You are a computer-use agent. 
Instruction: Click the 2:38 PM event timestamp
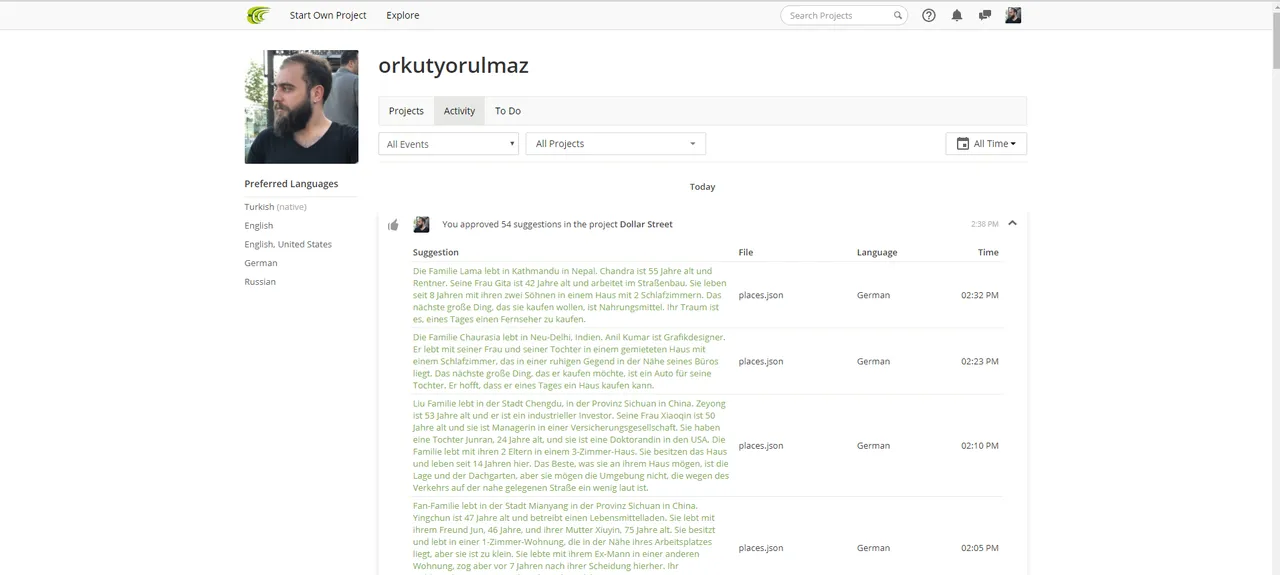pyautogui.click(x=984, y=224)
